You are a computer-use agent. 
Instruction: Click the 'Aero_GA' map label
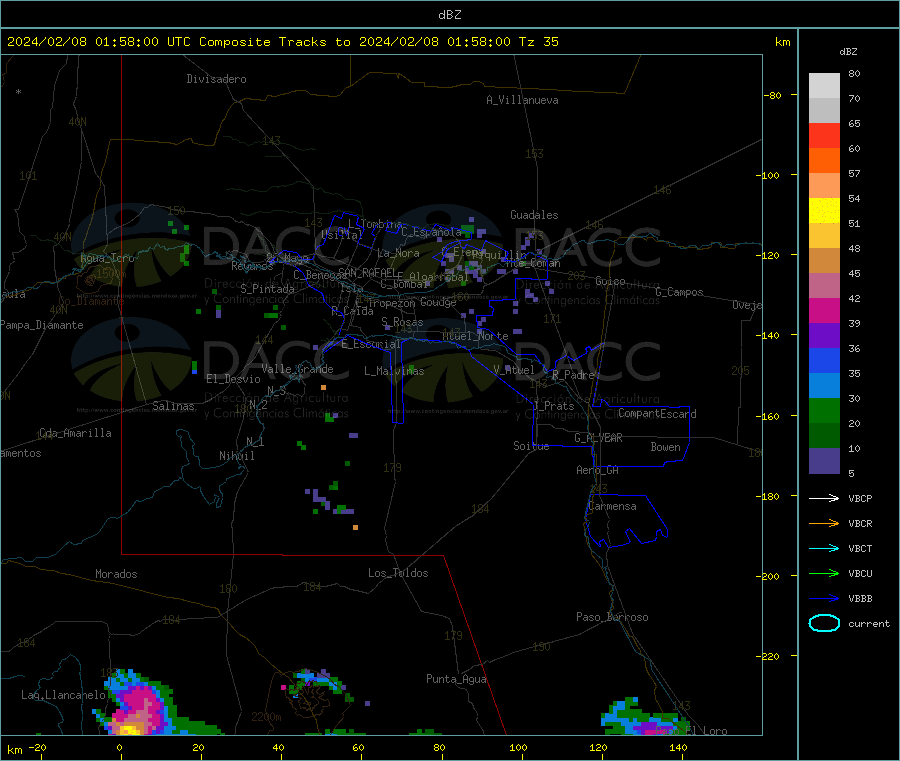[598, 470]
